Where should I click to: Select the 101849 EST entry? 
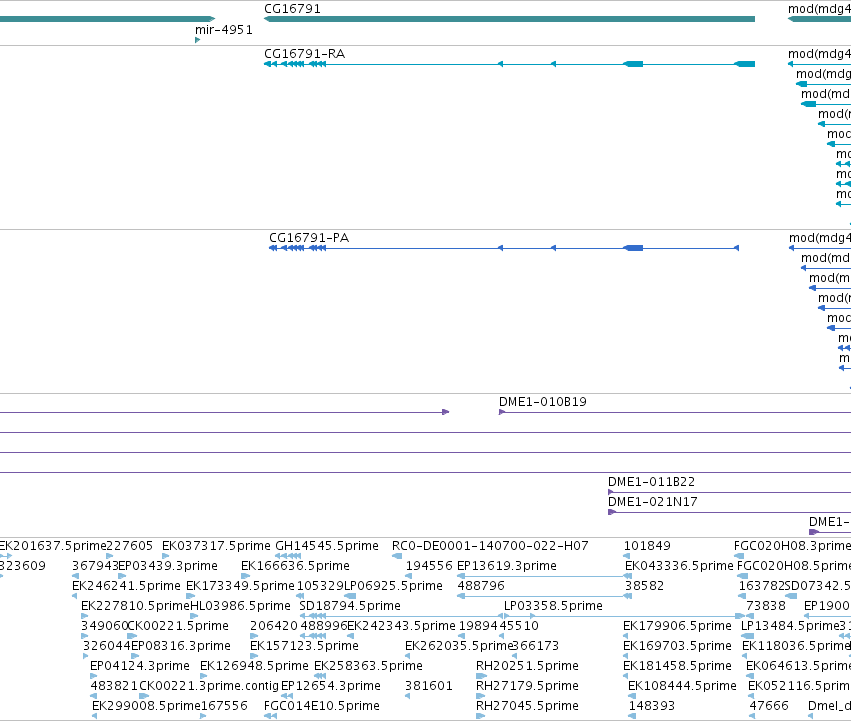(x=647, y=546)
